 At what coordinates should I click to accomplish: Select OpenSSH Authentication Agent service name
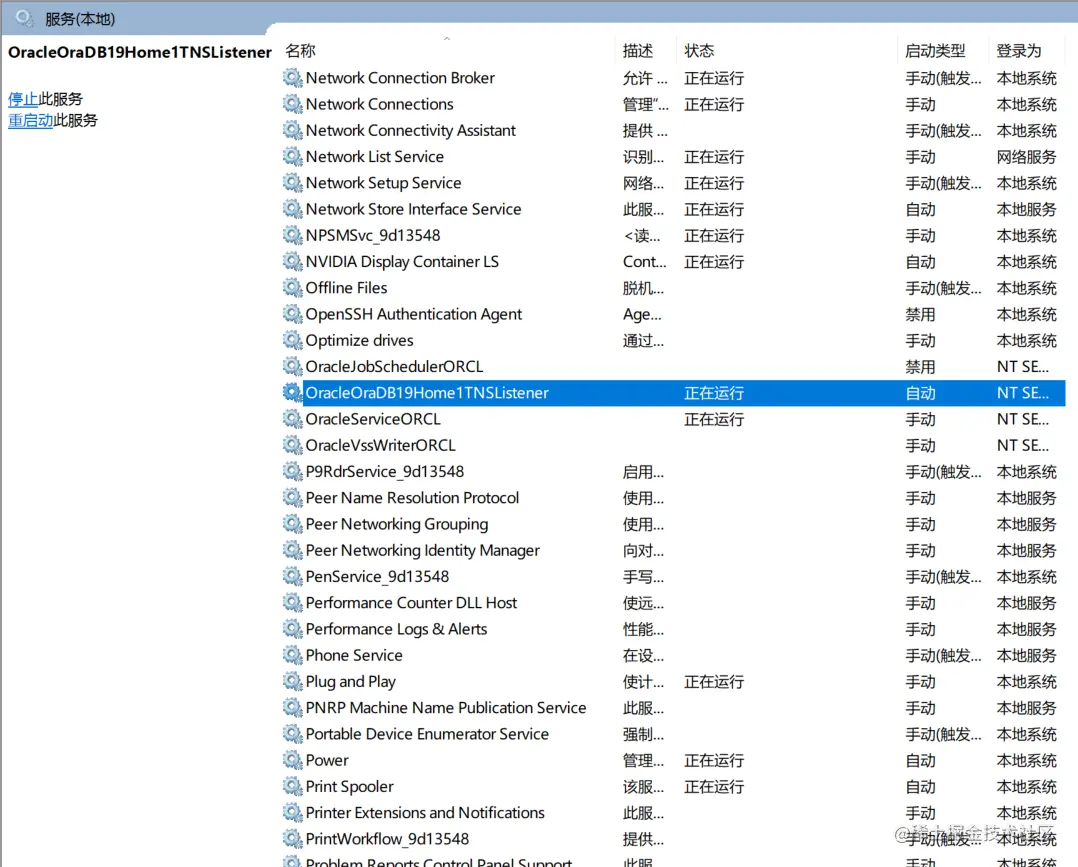(414, 314)
